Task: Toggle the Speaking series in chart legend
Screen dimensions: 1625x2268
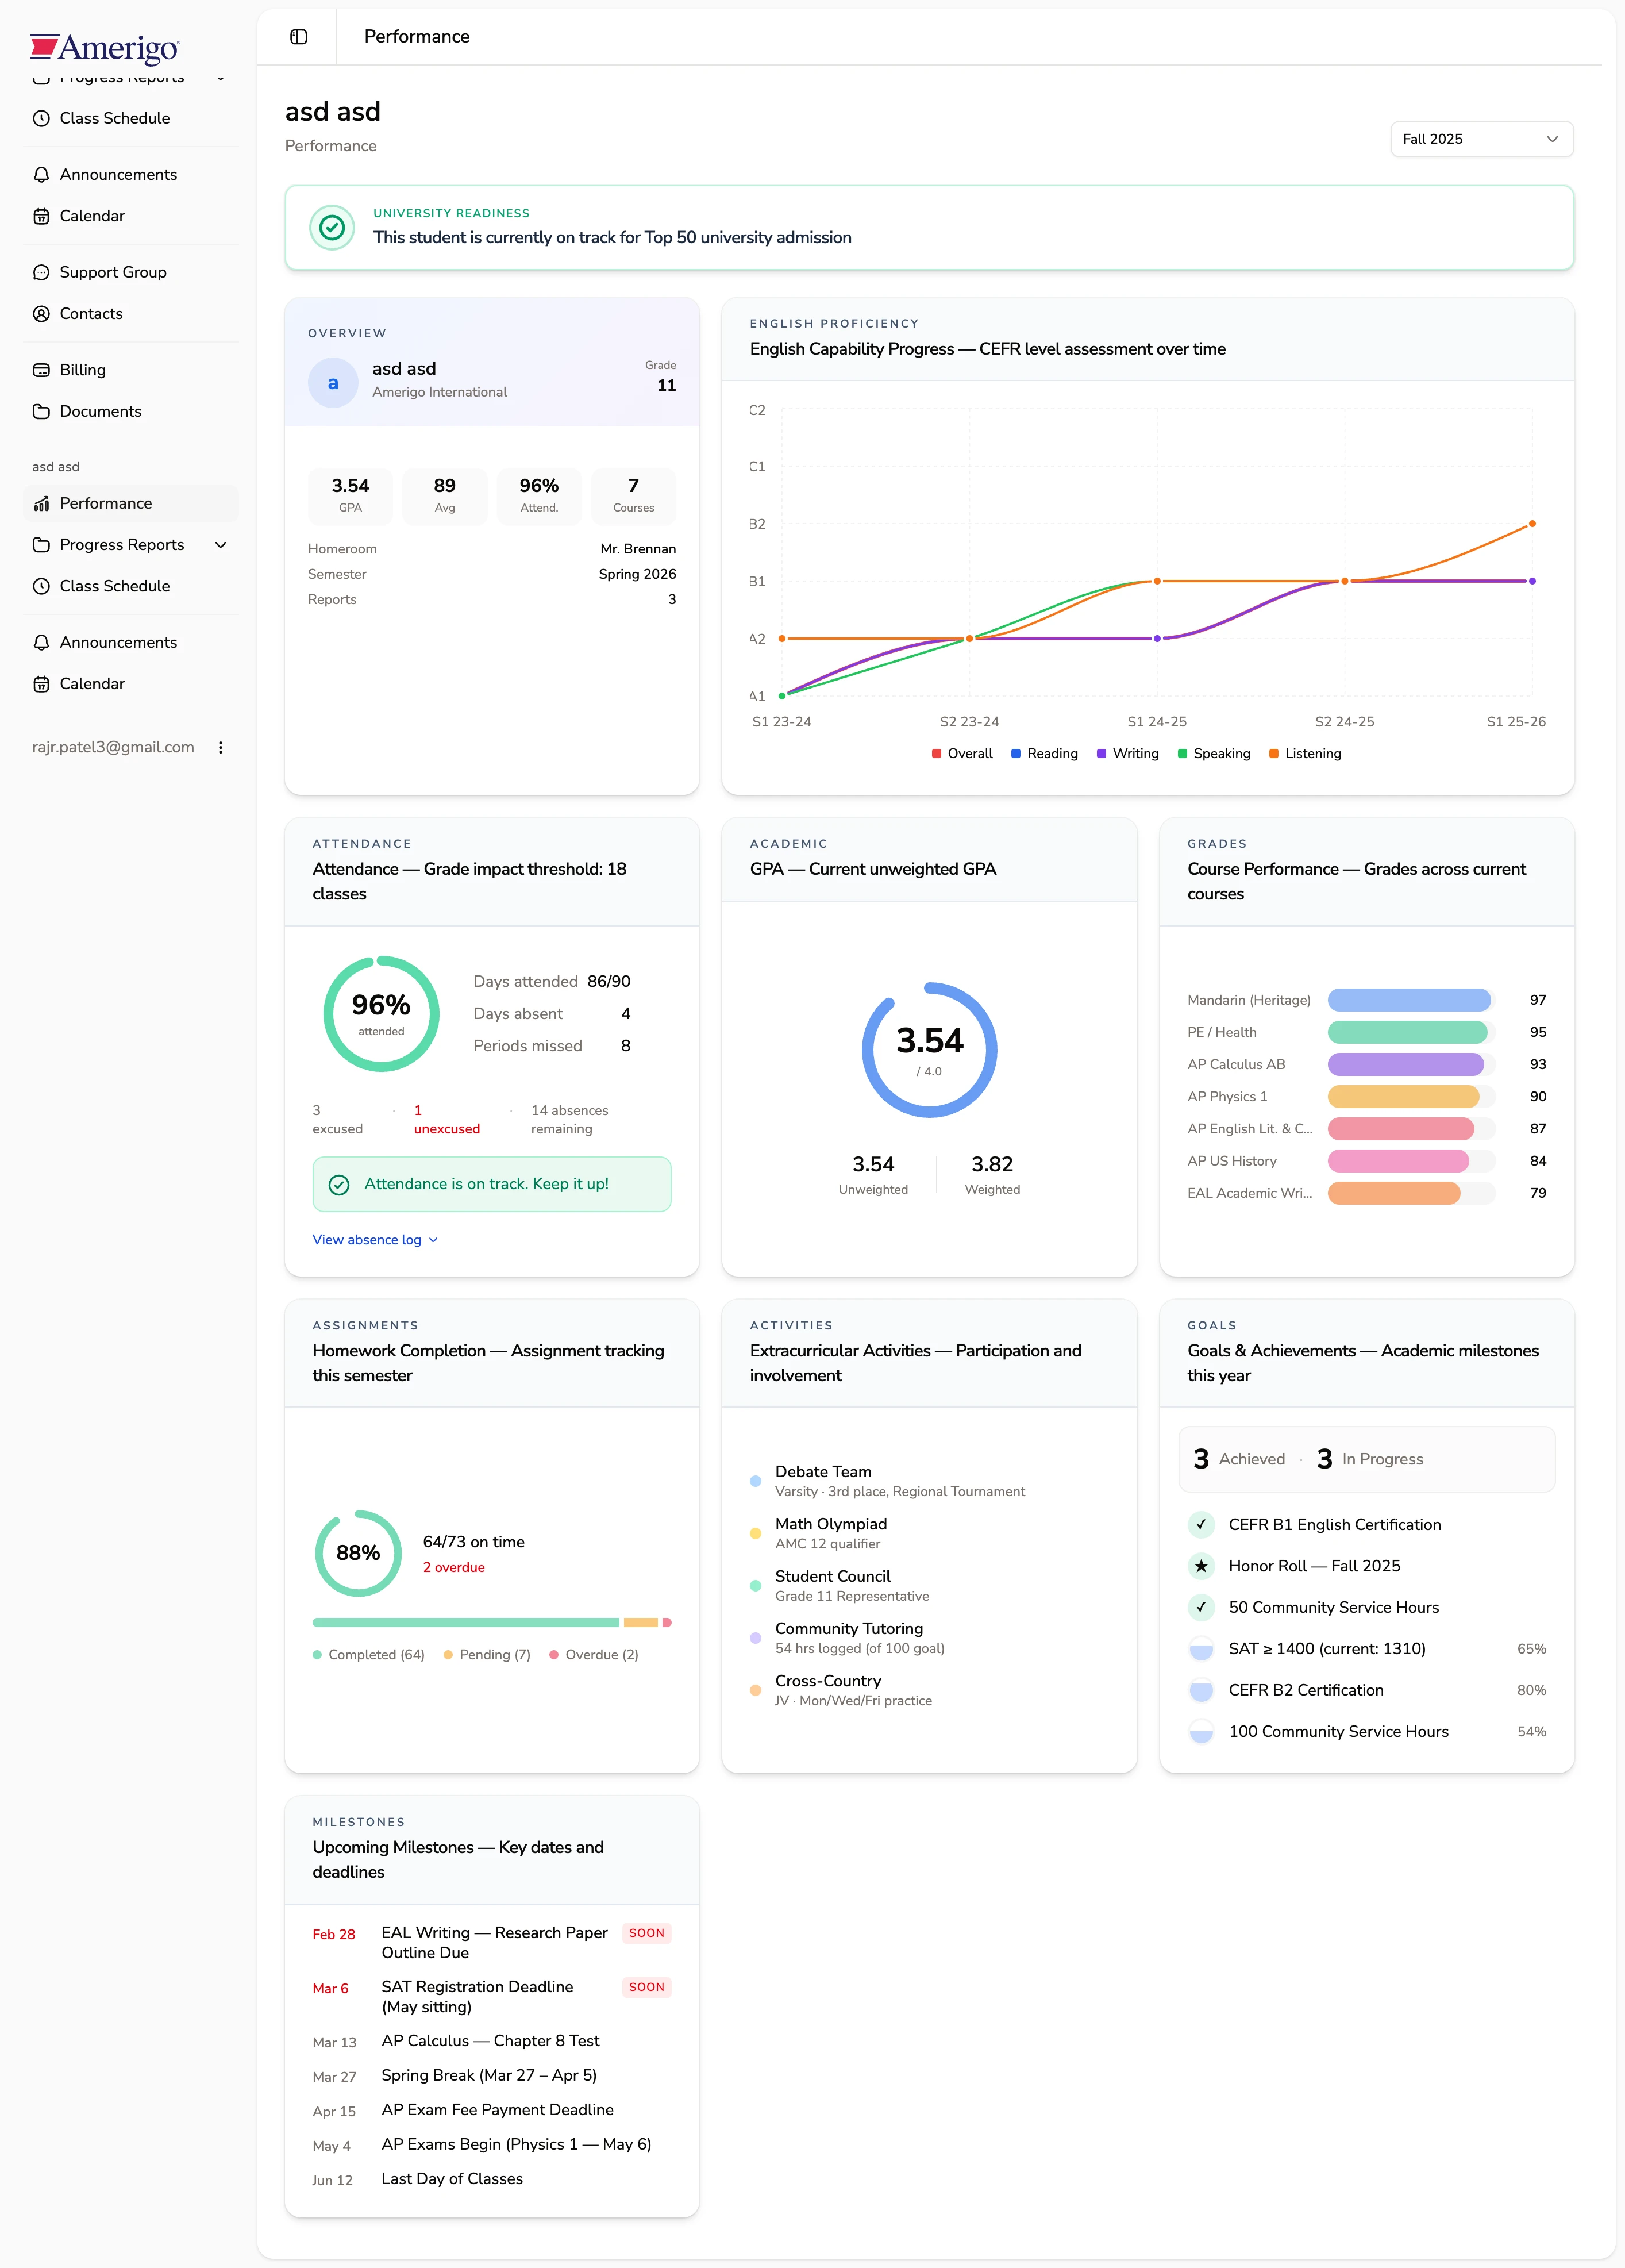Action: 1213,753
